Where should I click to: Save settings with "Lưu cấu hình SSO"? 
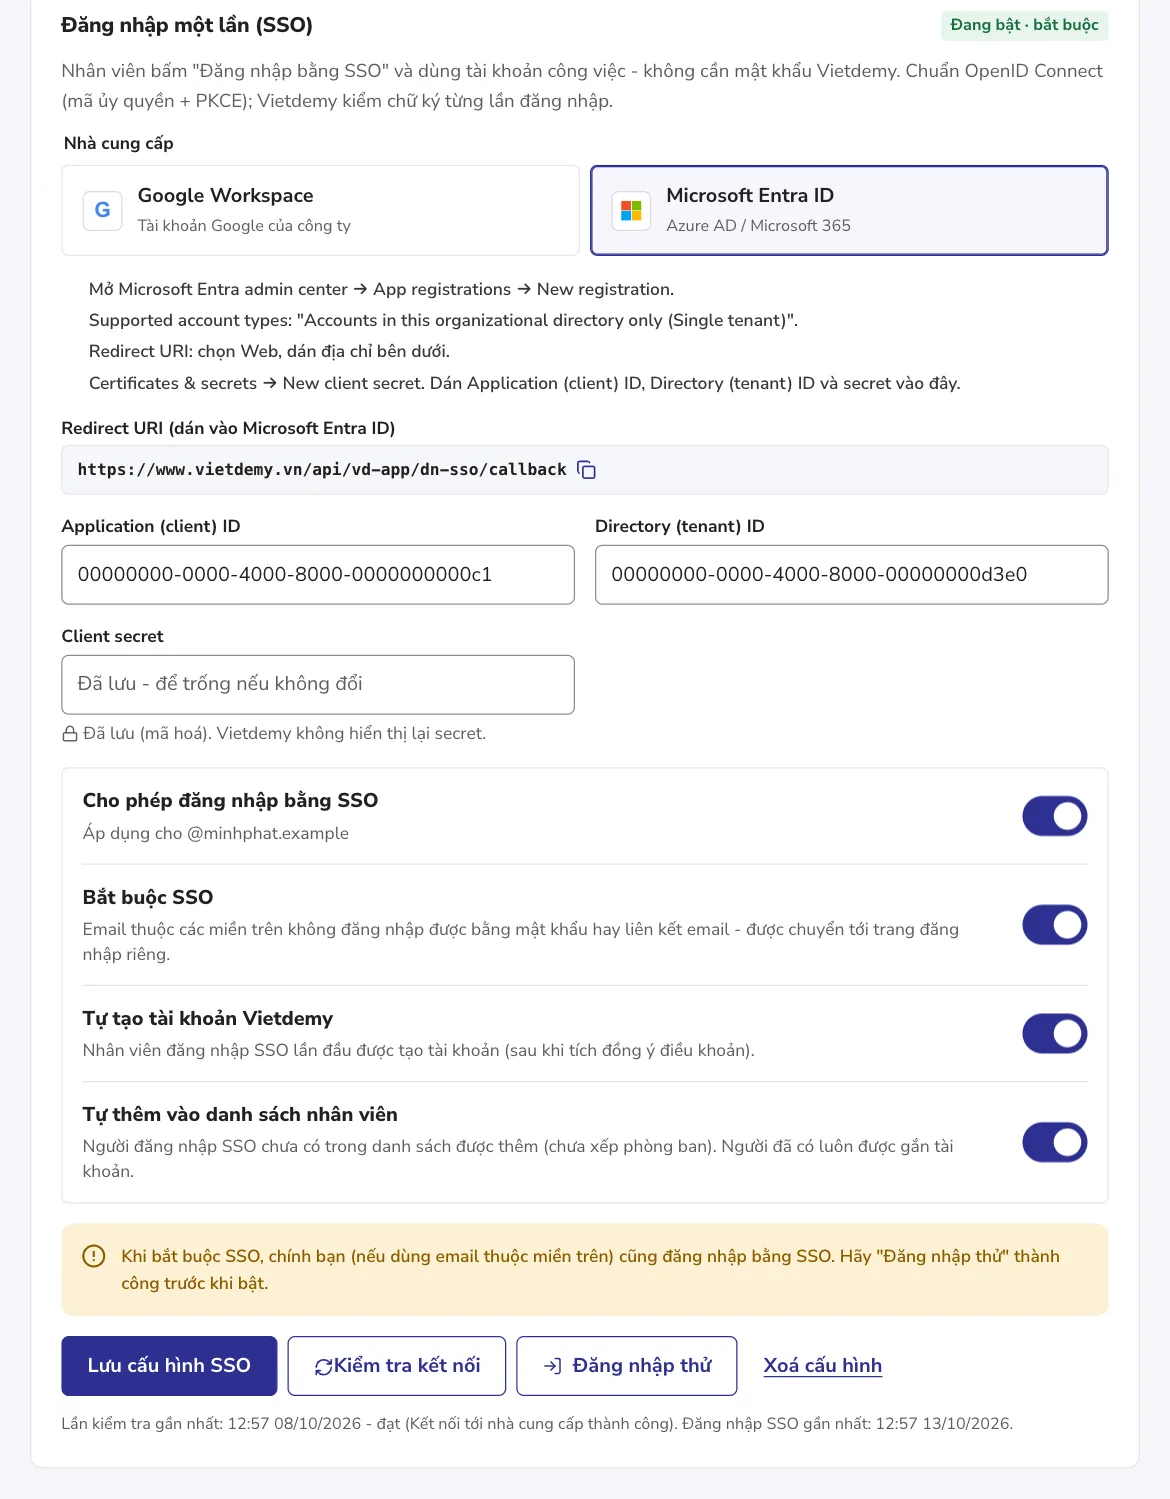coord(169,1366)
